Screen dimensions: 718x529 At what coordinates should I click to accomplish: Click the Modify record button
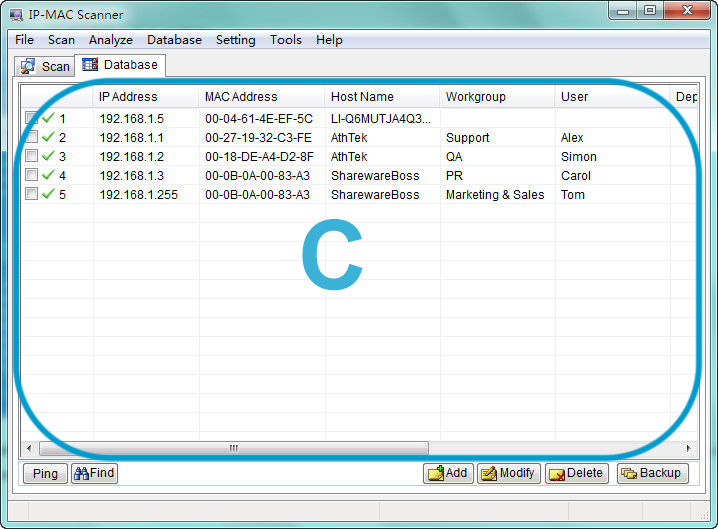508,473
